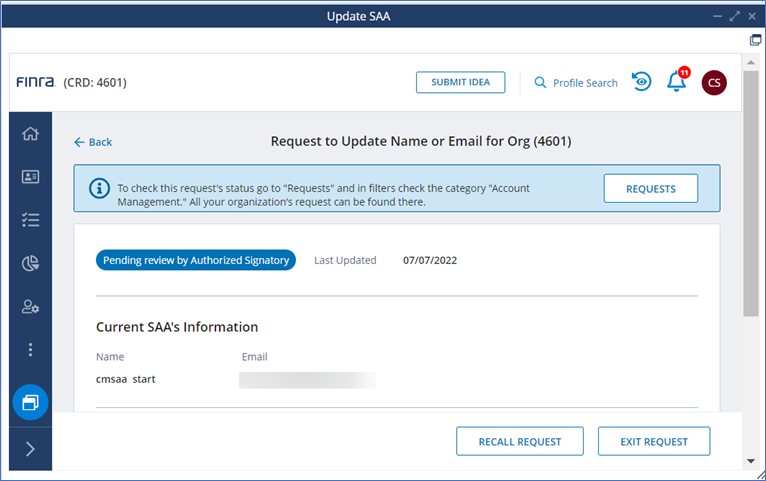
Task: Open the CS user avatar menu
Action: (714, 83)
